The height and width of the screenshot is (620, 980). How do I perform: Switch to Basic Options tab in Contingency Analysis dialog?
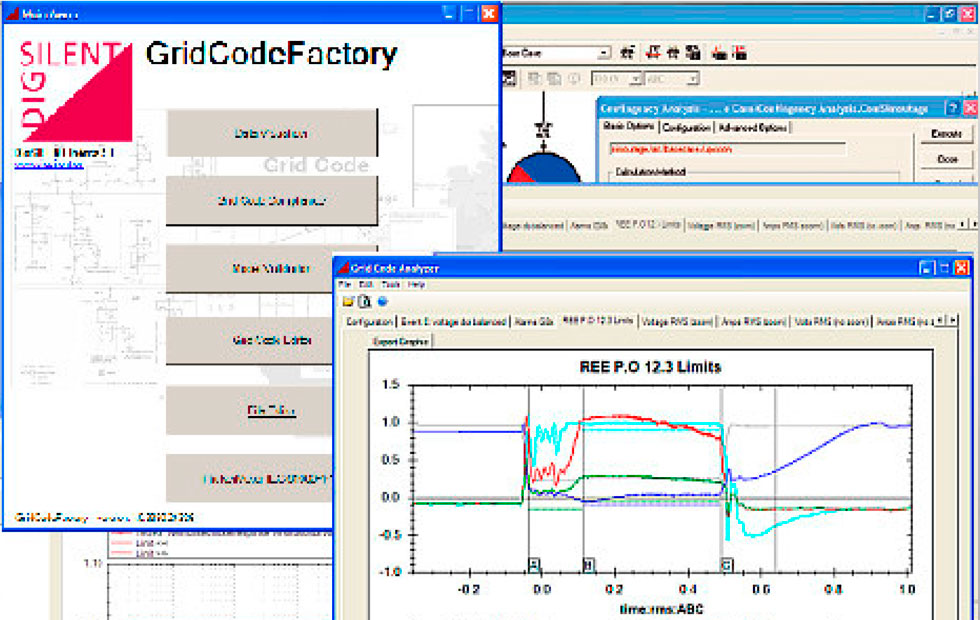click(629, 126)
